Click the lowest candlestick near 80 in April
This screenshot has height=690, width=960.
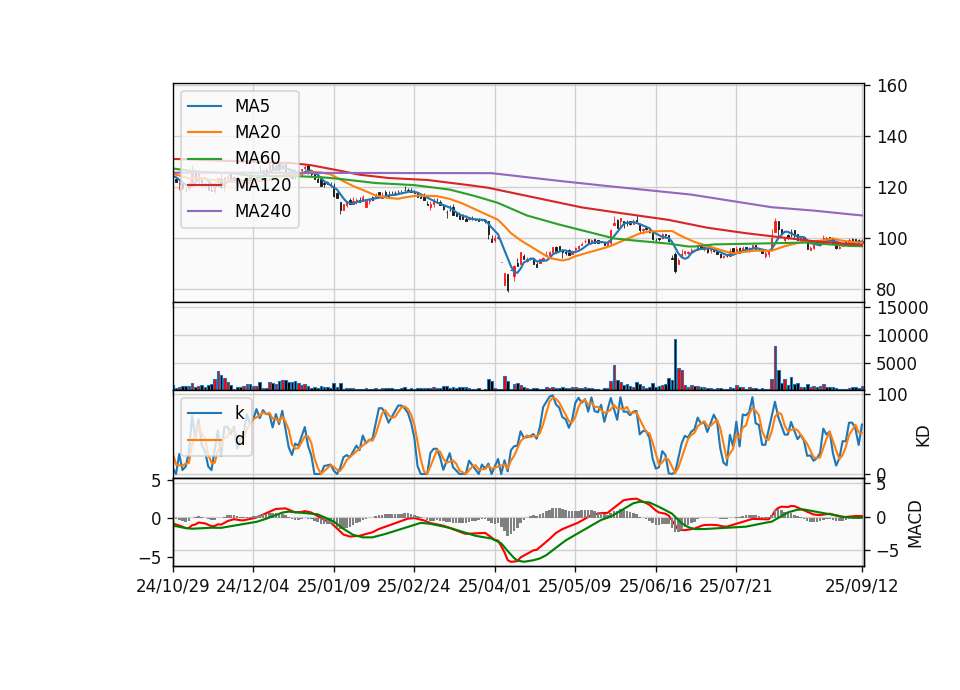[x=508, y=282]
